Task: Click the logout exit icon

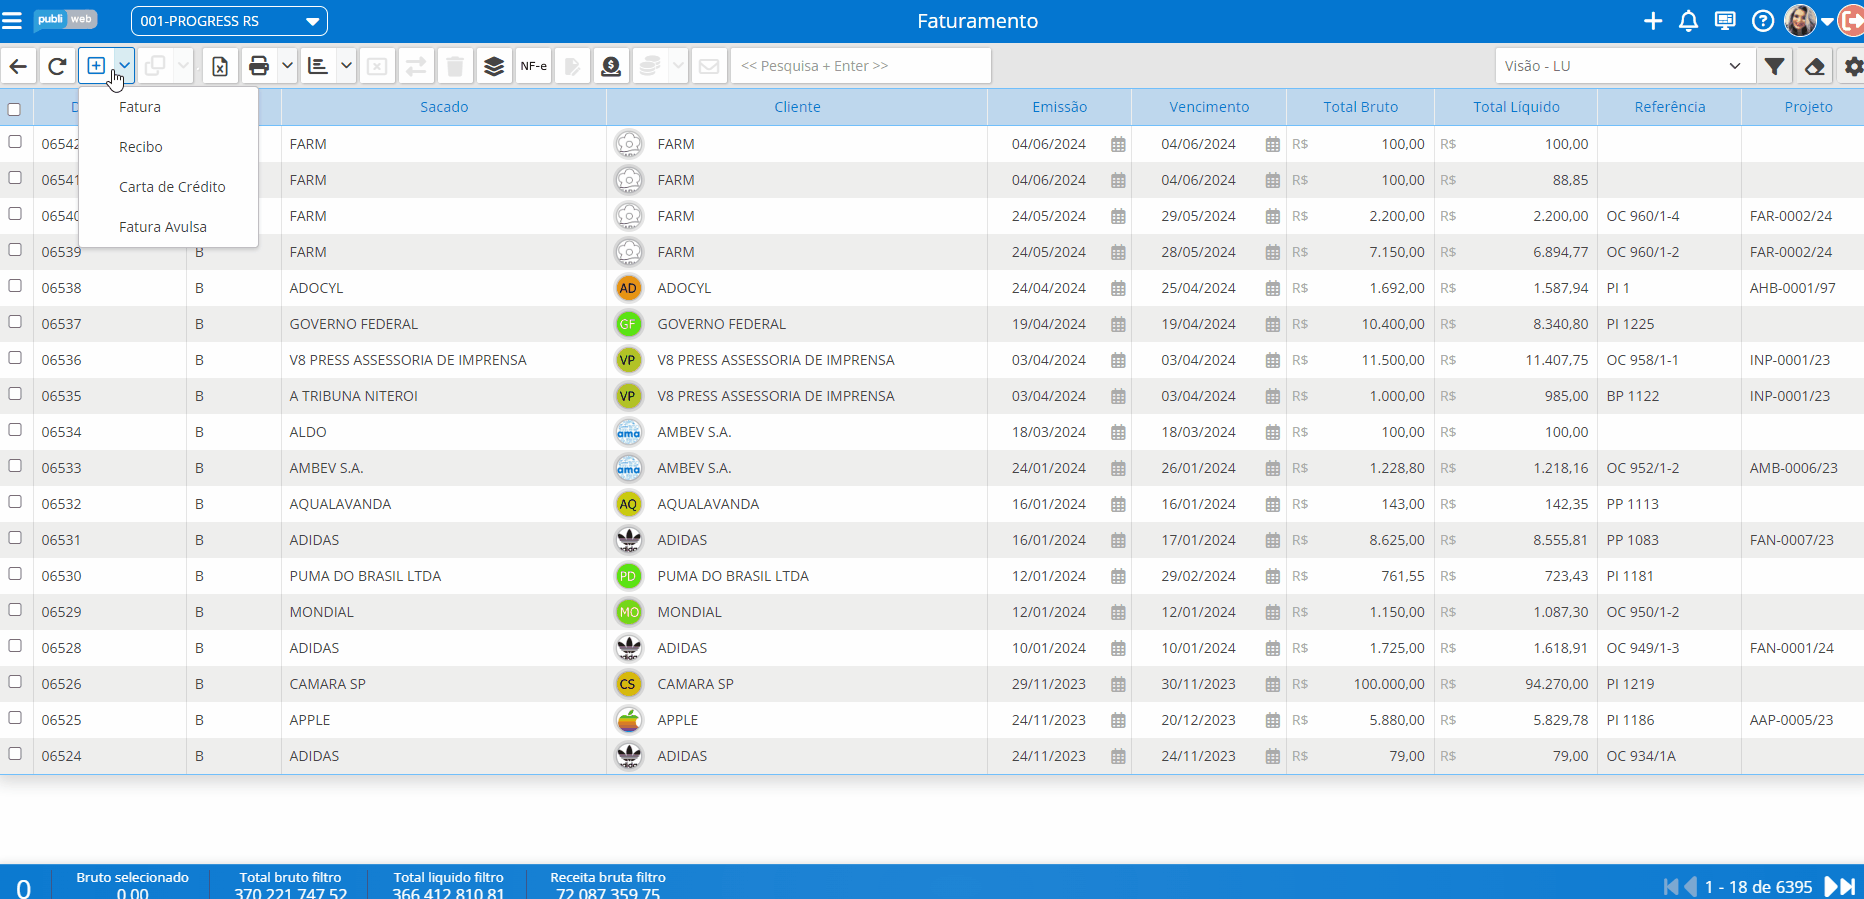Action: coord(1852,21)
